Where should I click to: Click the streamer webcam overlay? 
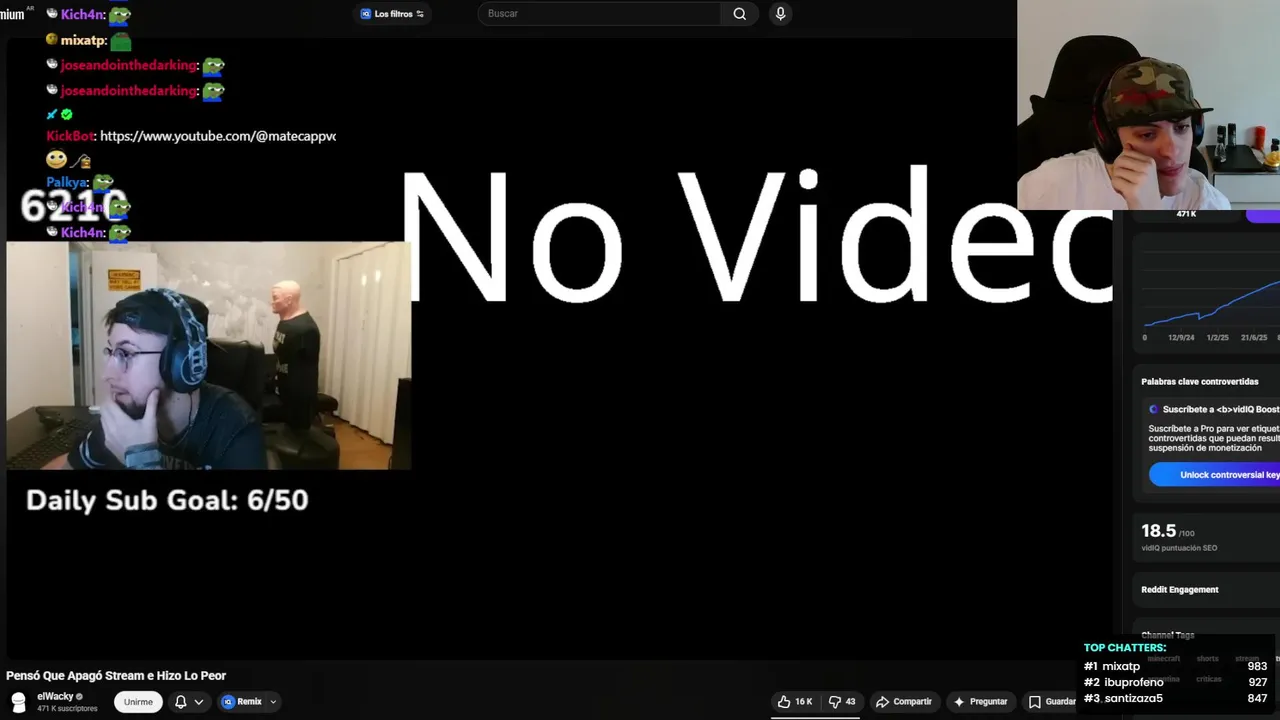[x=1148, y=105]
